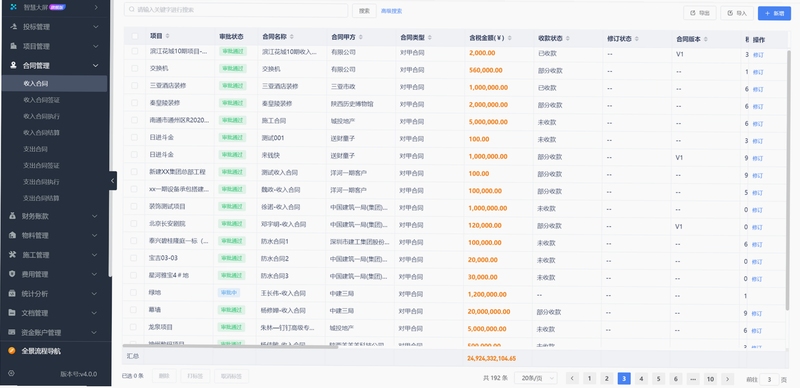Click the sort icon on 项目 column
Image resolution: width=800 pixels, height=388 pixels.
167,37
